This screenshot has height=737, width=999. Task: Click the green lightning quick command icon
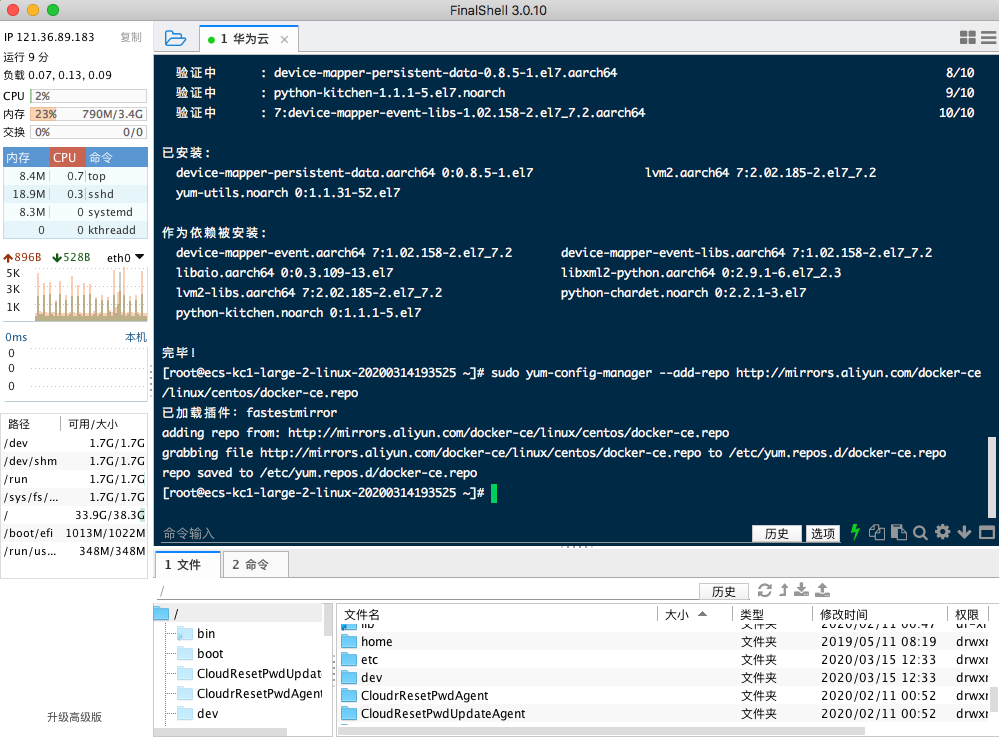[x=855, y=532]
